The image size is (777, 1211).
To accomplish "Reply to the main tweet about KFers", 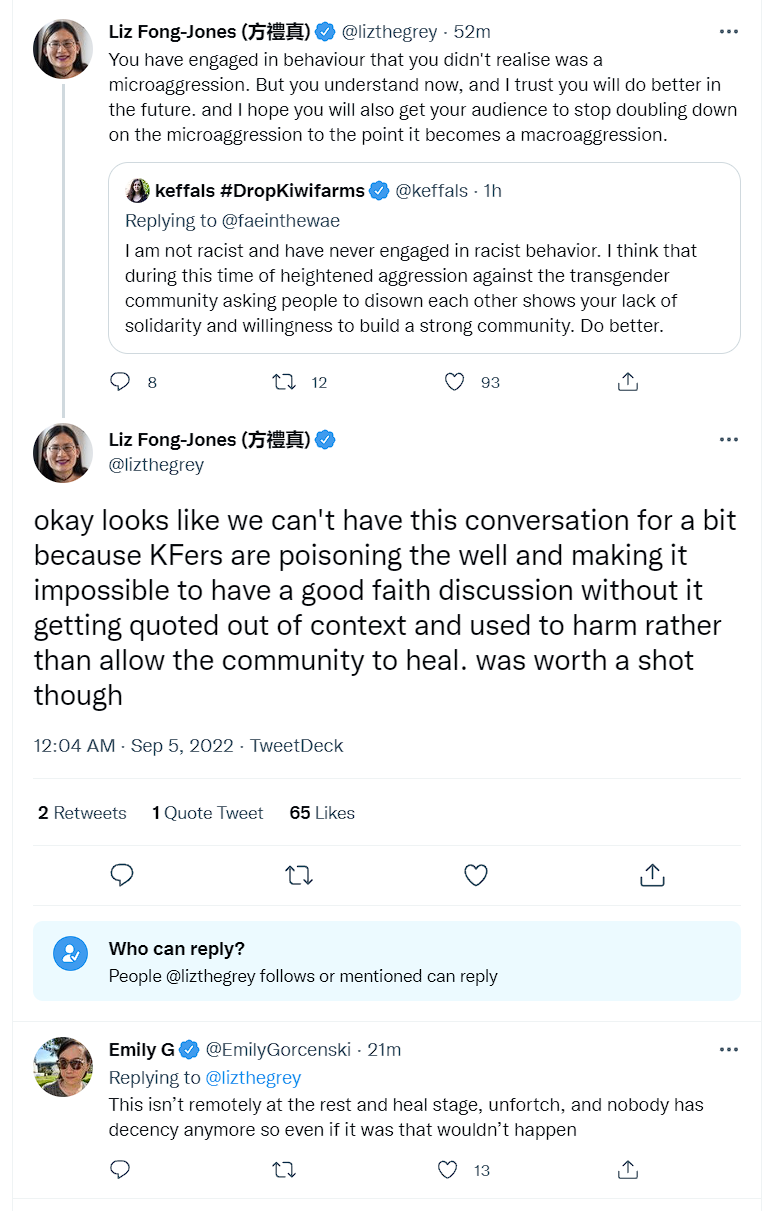I will (x=122, y=875).
